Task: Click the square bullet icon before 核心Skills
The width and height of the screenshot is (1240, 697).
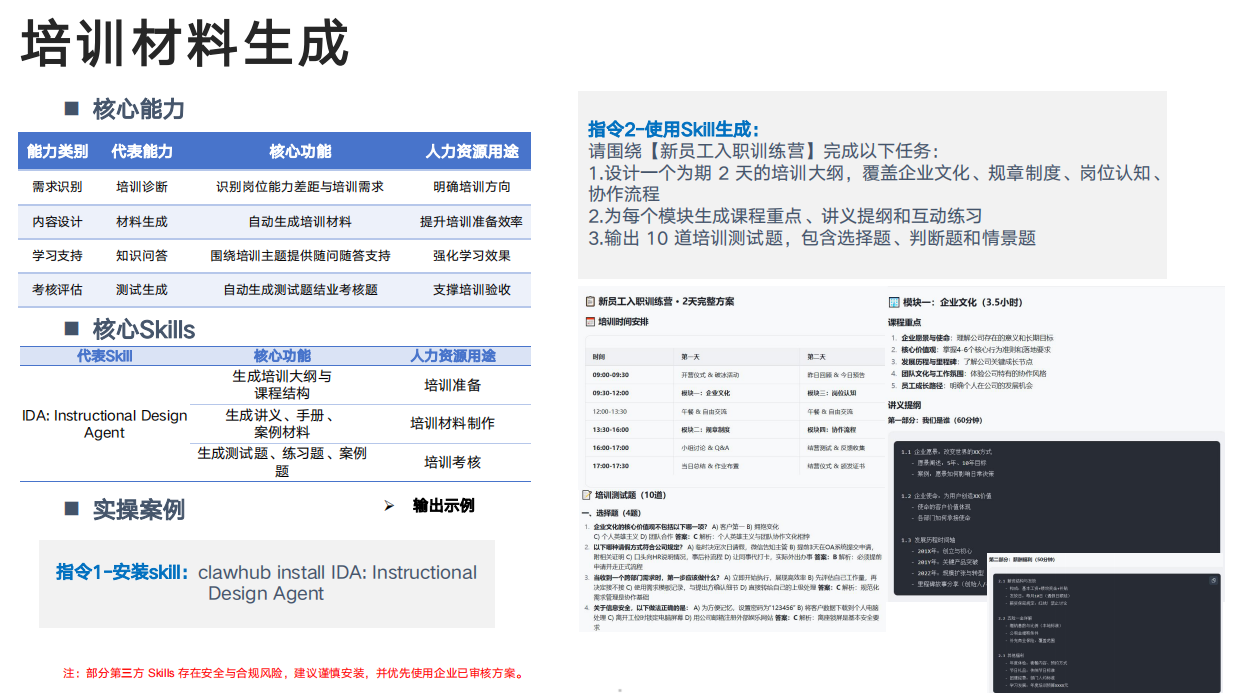Action: 70,329
